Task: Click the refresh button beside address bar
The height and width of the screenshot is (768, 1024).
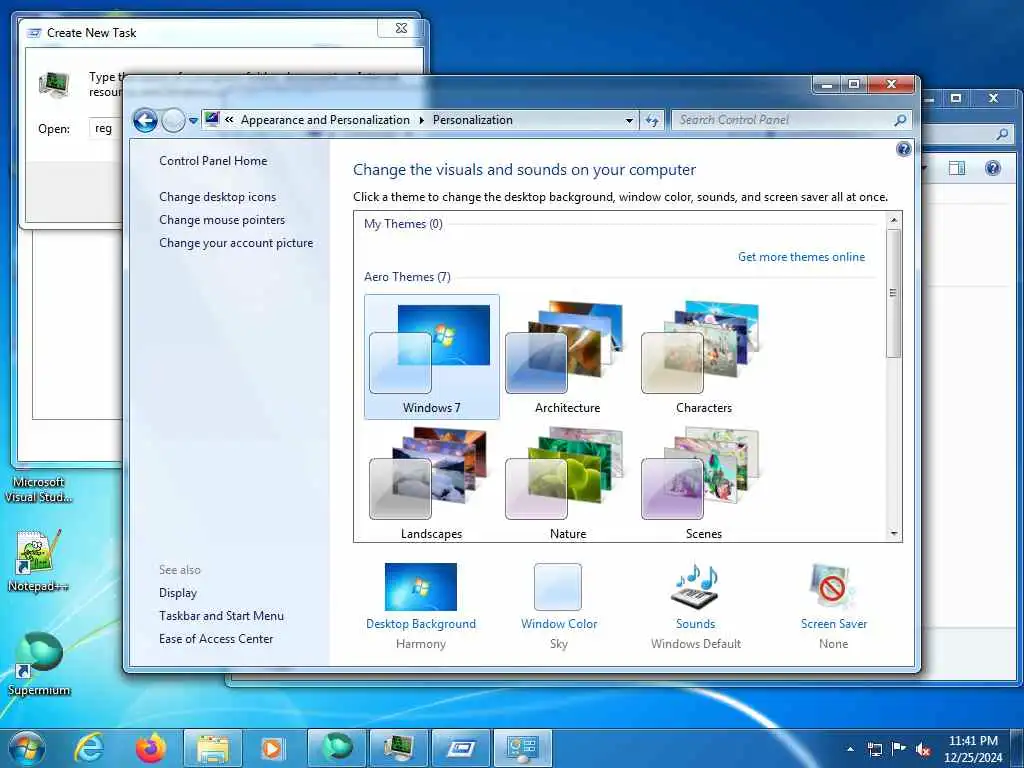Action: 652,120
